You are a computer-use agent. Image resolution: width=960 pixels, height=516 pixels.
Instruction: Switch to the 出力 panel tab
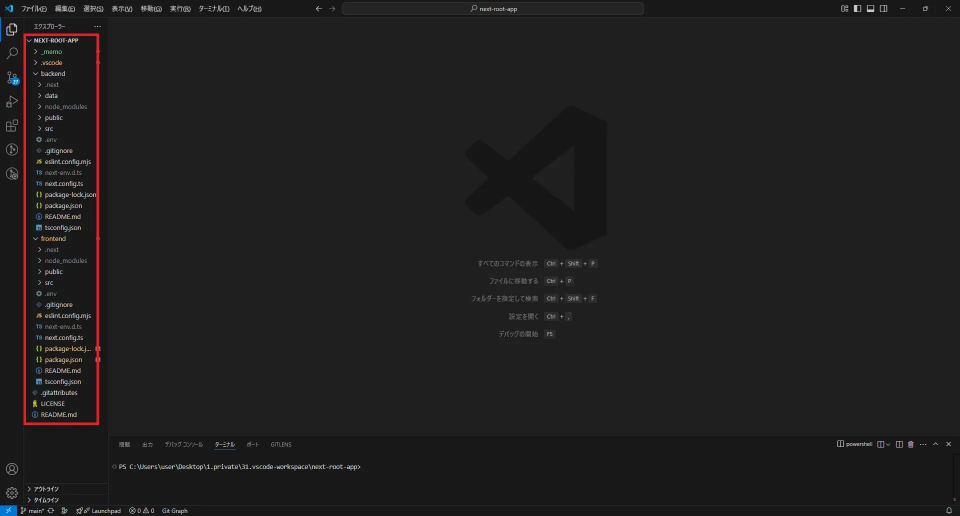[148, 444]
